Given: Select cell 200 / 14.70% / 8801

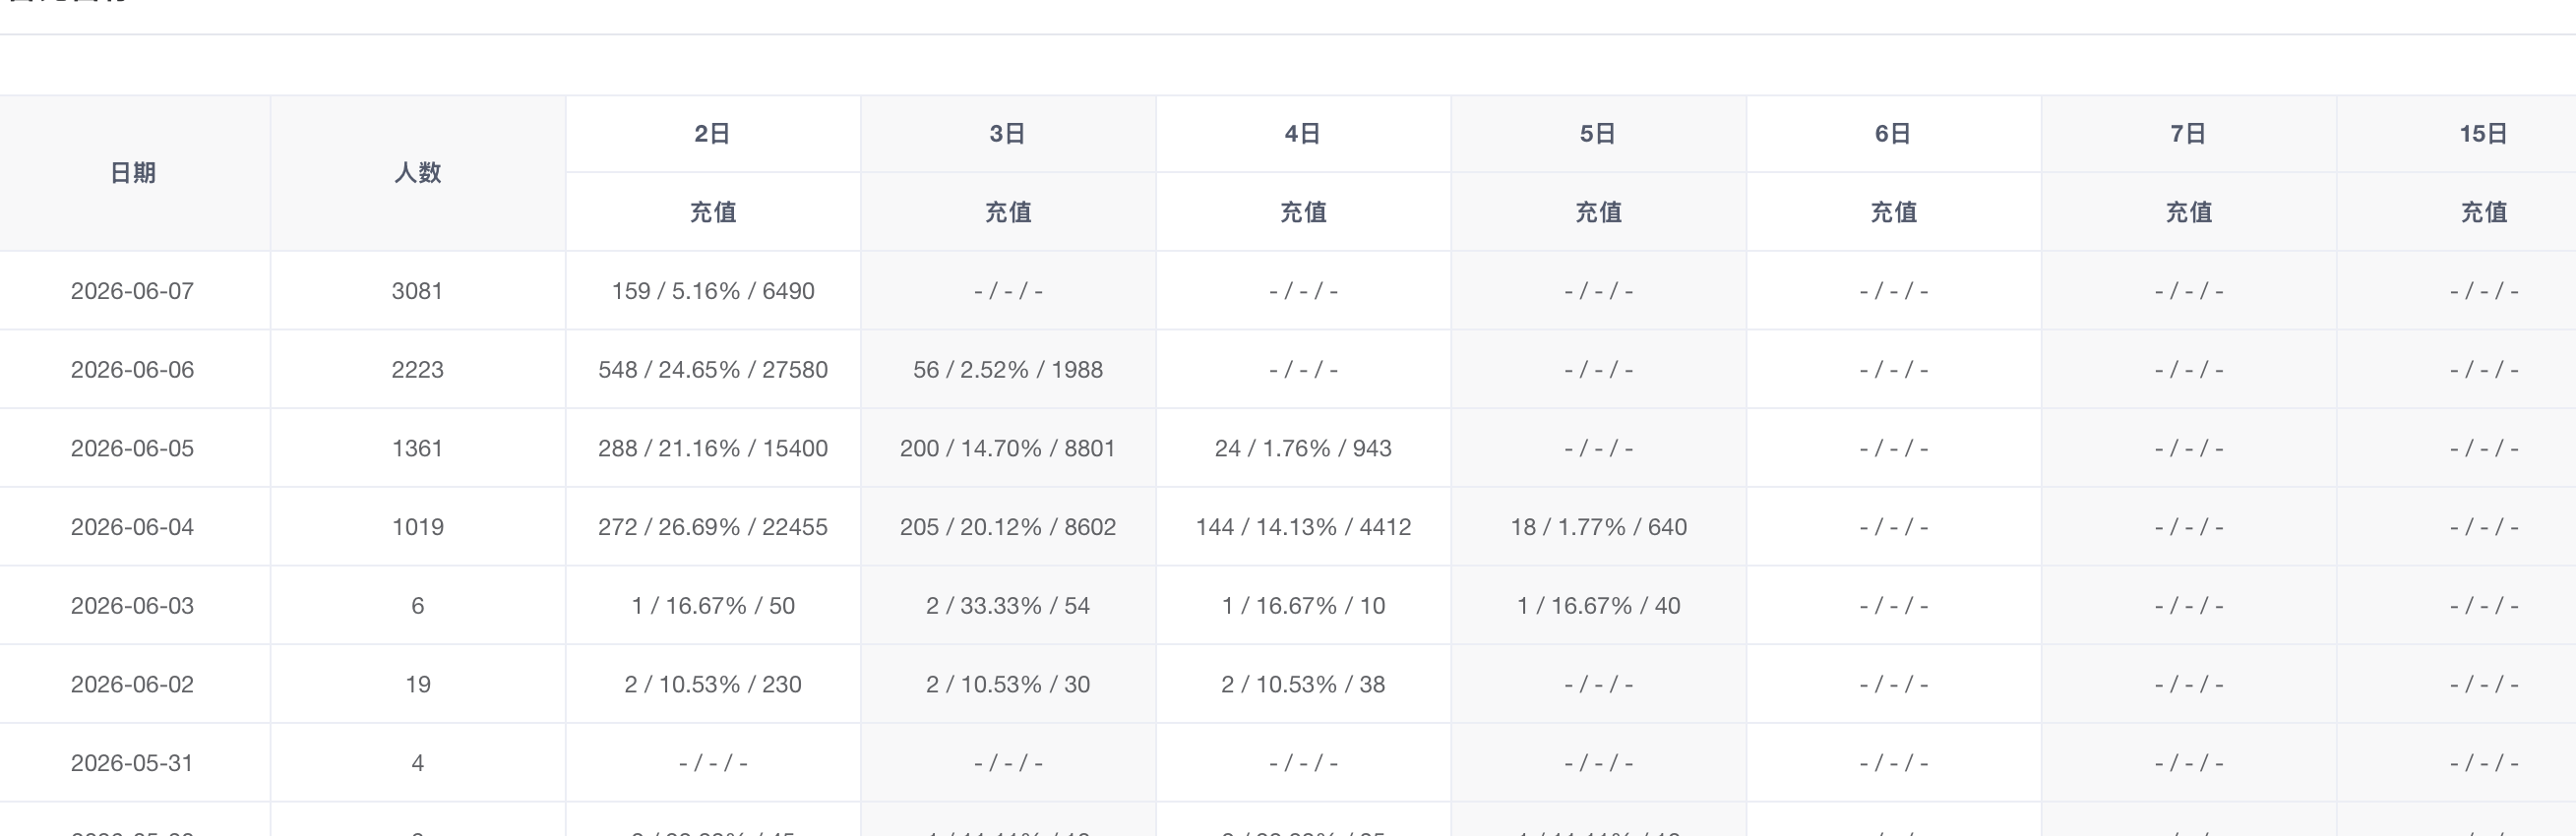Looking at the screenshot, I should [x=1008, y=448].
